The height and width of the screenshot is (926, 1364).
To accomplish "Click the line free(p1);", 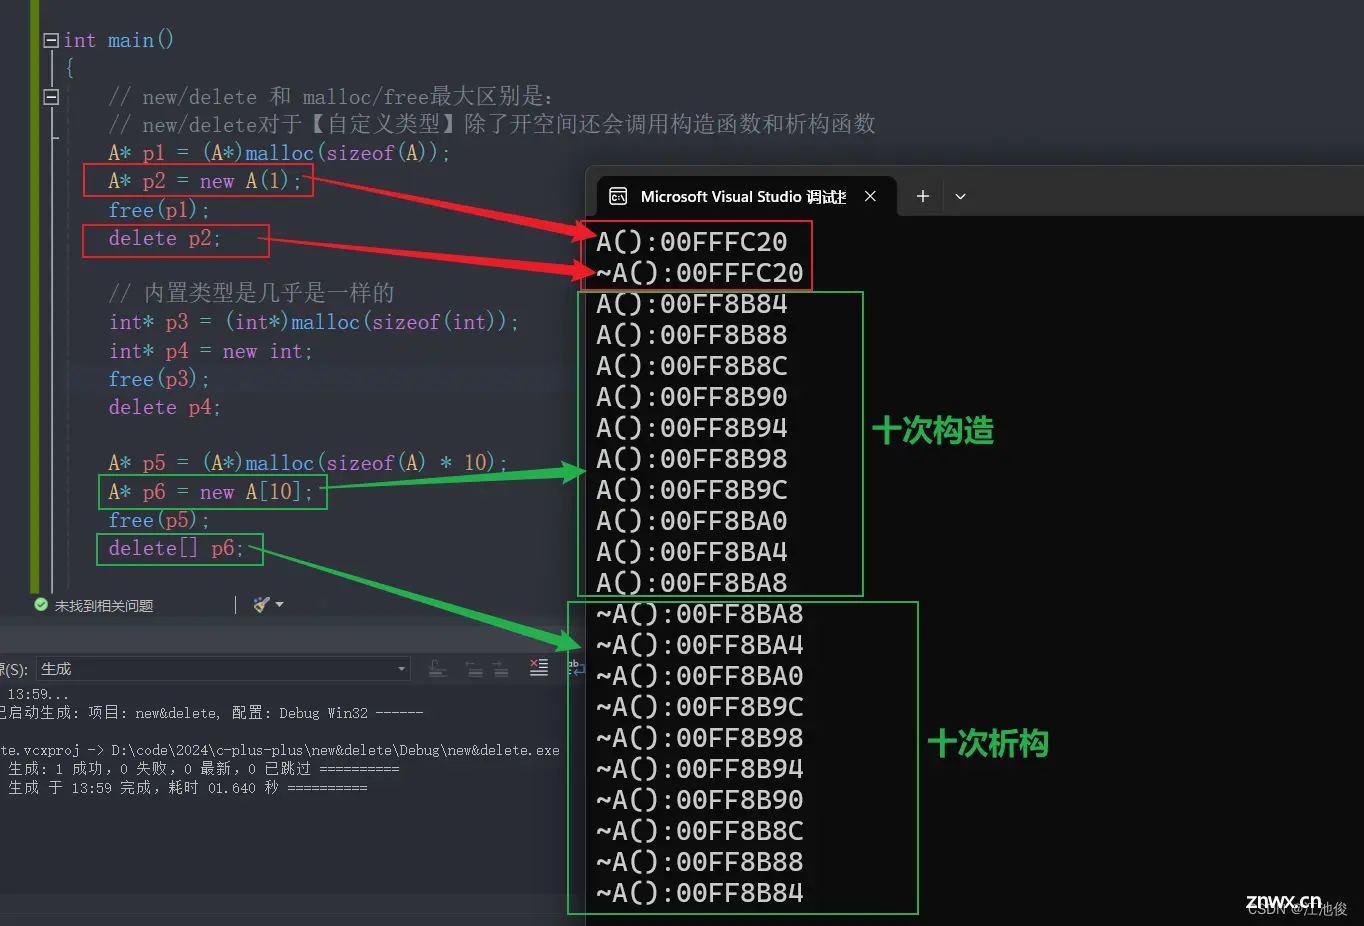I will tap(159, 210).
